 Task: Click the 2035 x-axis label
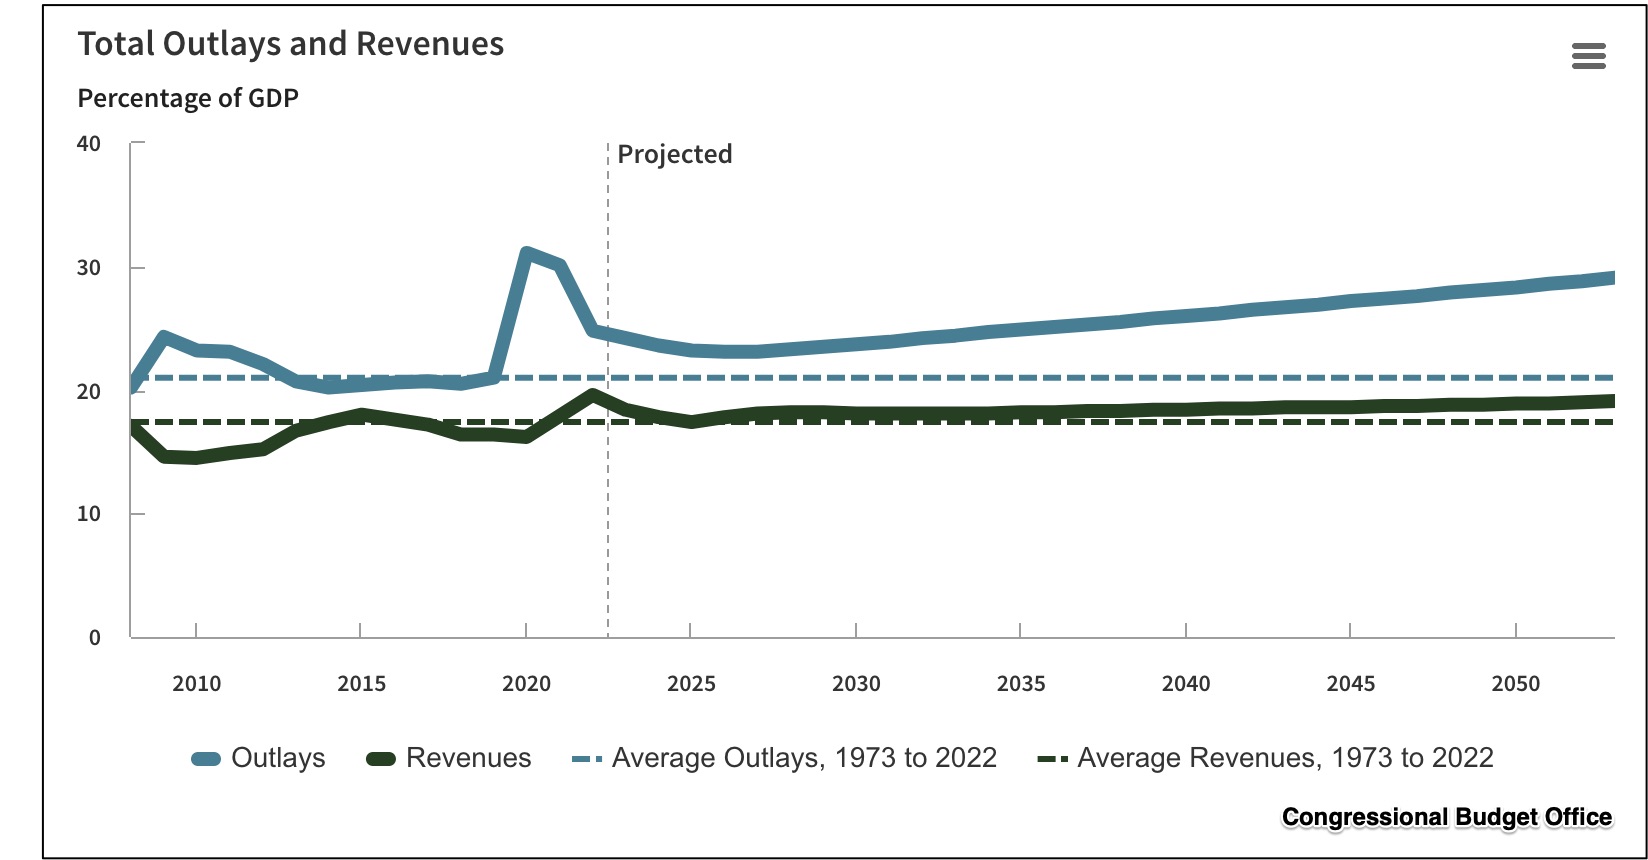pos(1021,684)
